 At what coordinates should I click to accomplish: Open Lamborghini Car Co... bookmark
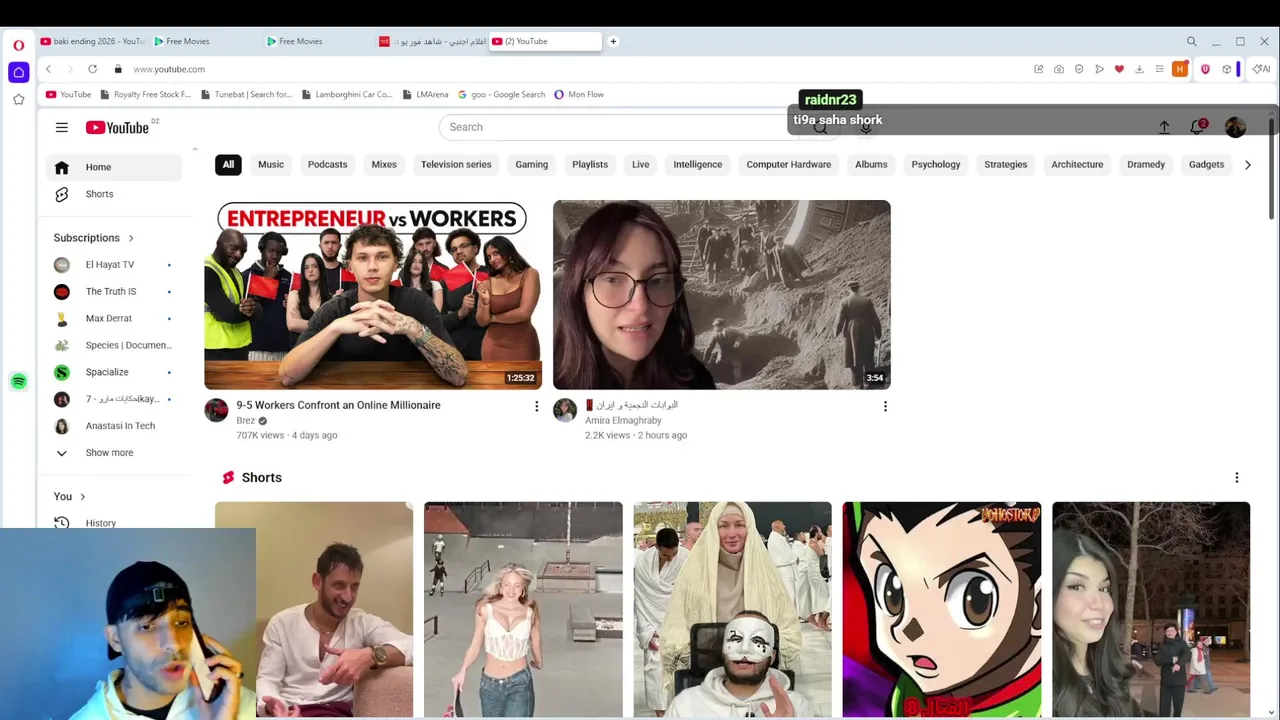[346, 94]
